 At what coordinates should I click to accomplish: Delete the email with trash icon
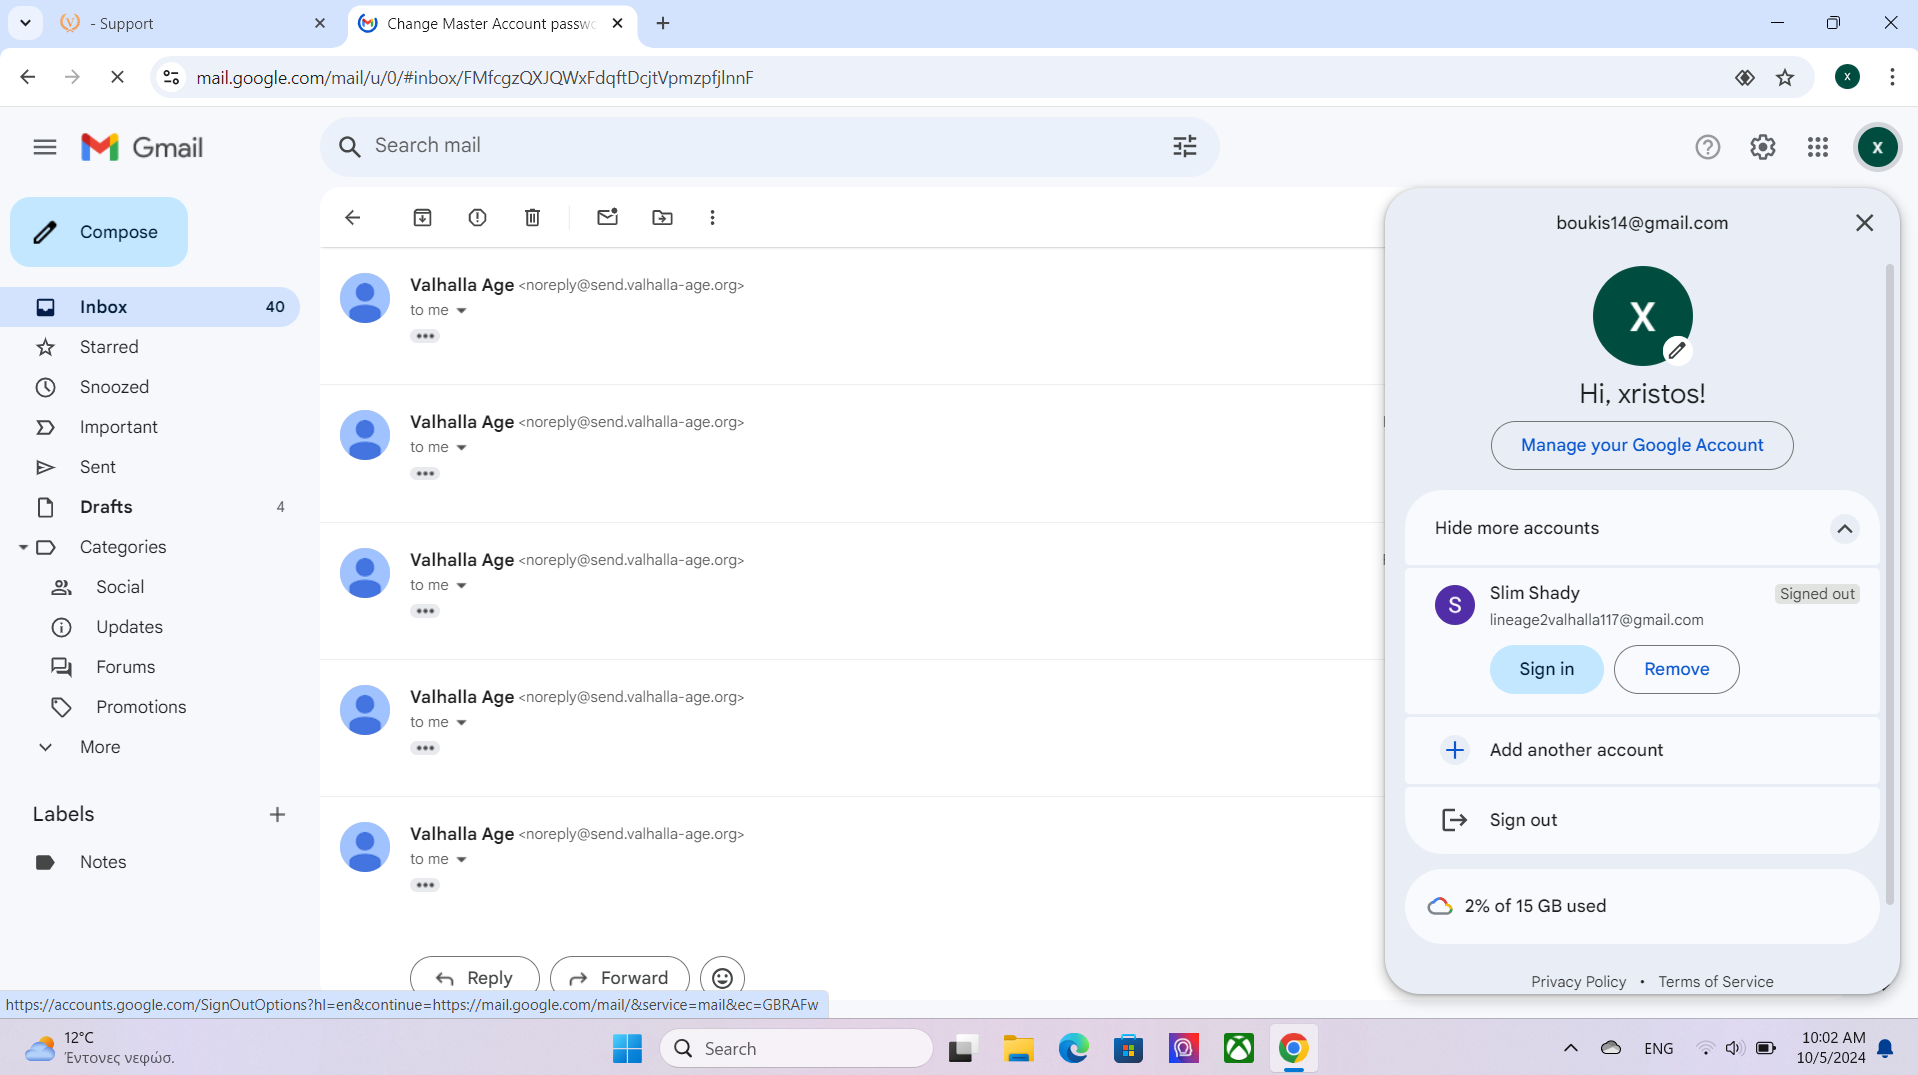[x=532, y=217]
